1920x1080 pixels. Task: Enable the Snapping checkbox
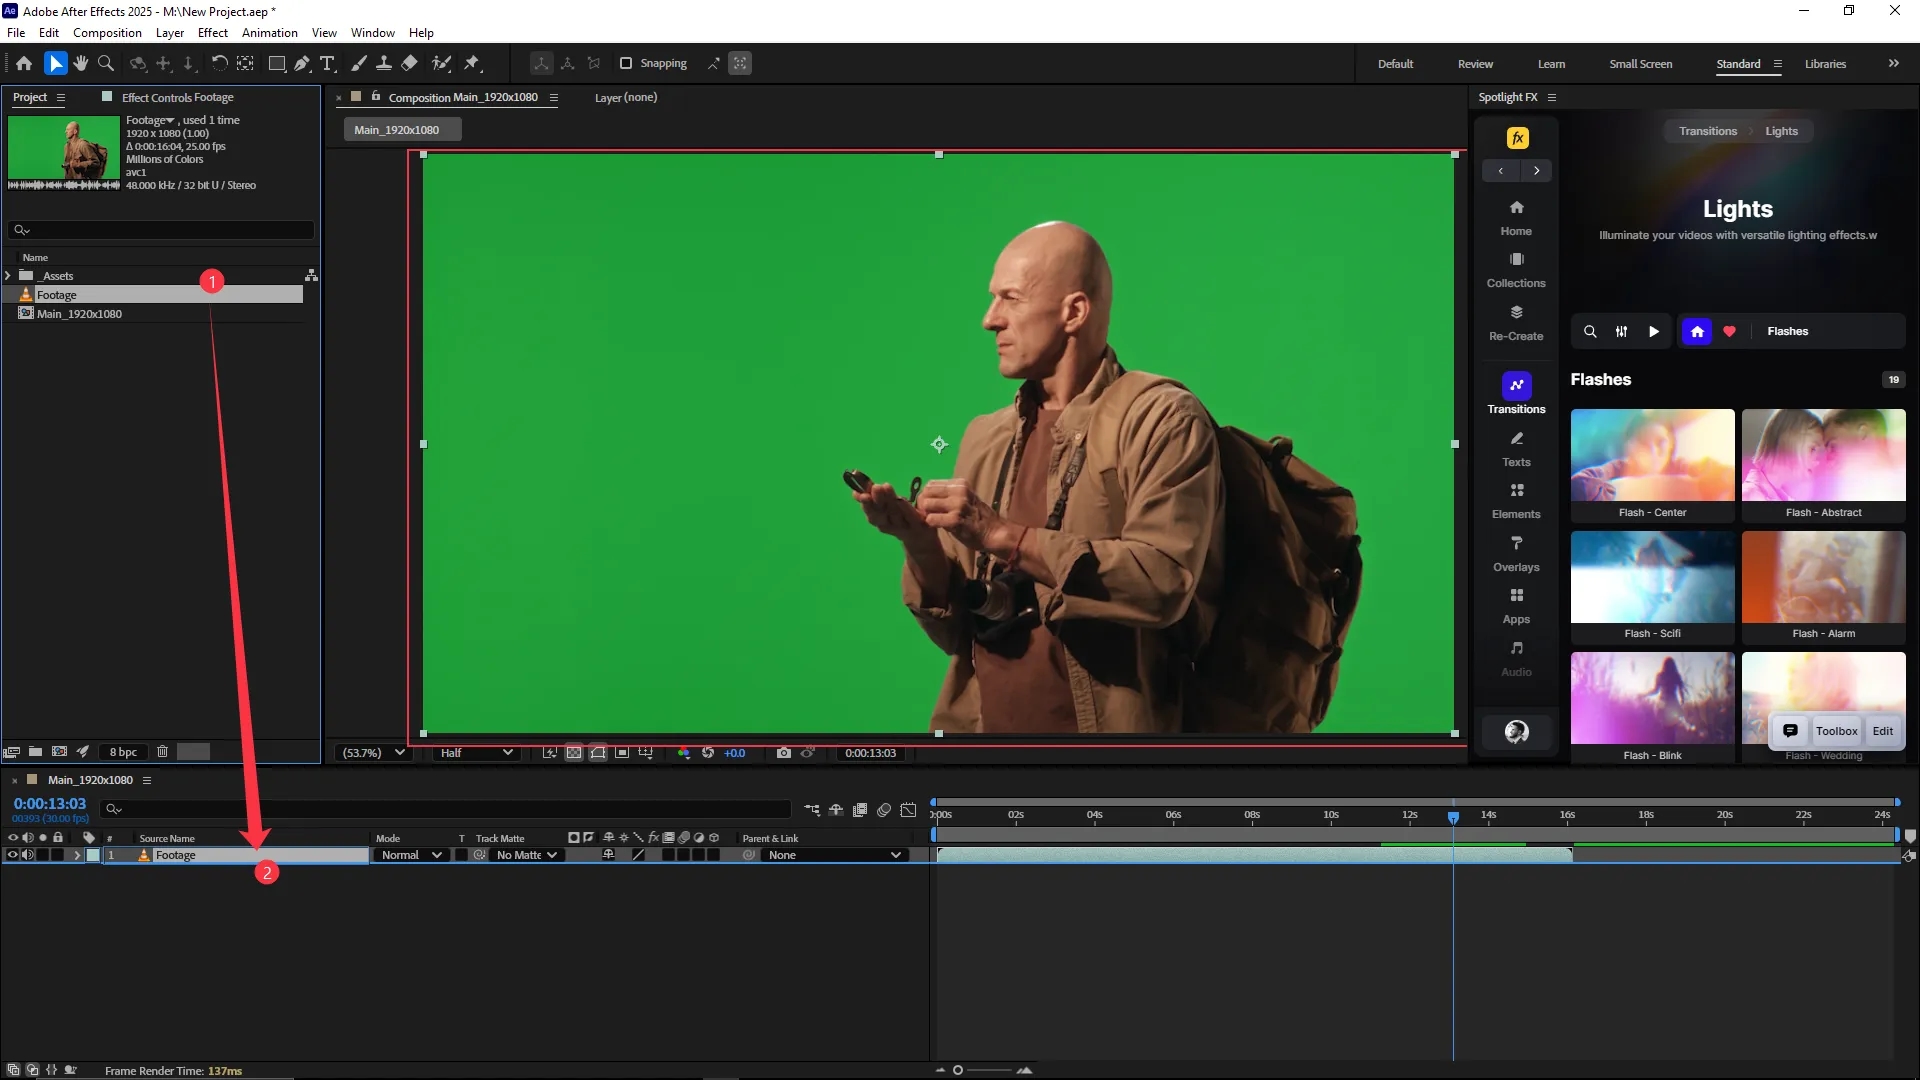click(x=626, y=63)
